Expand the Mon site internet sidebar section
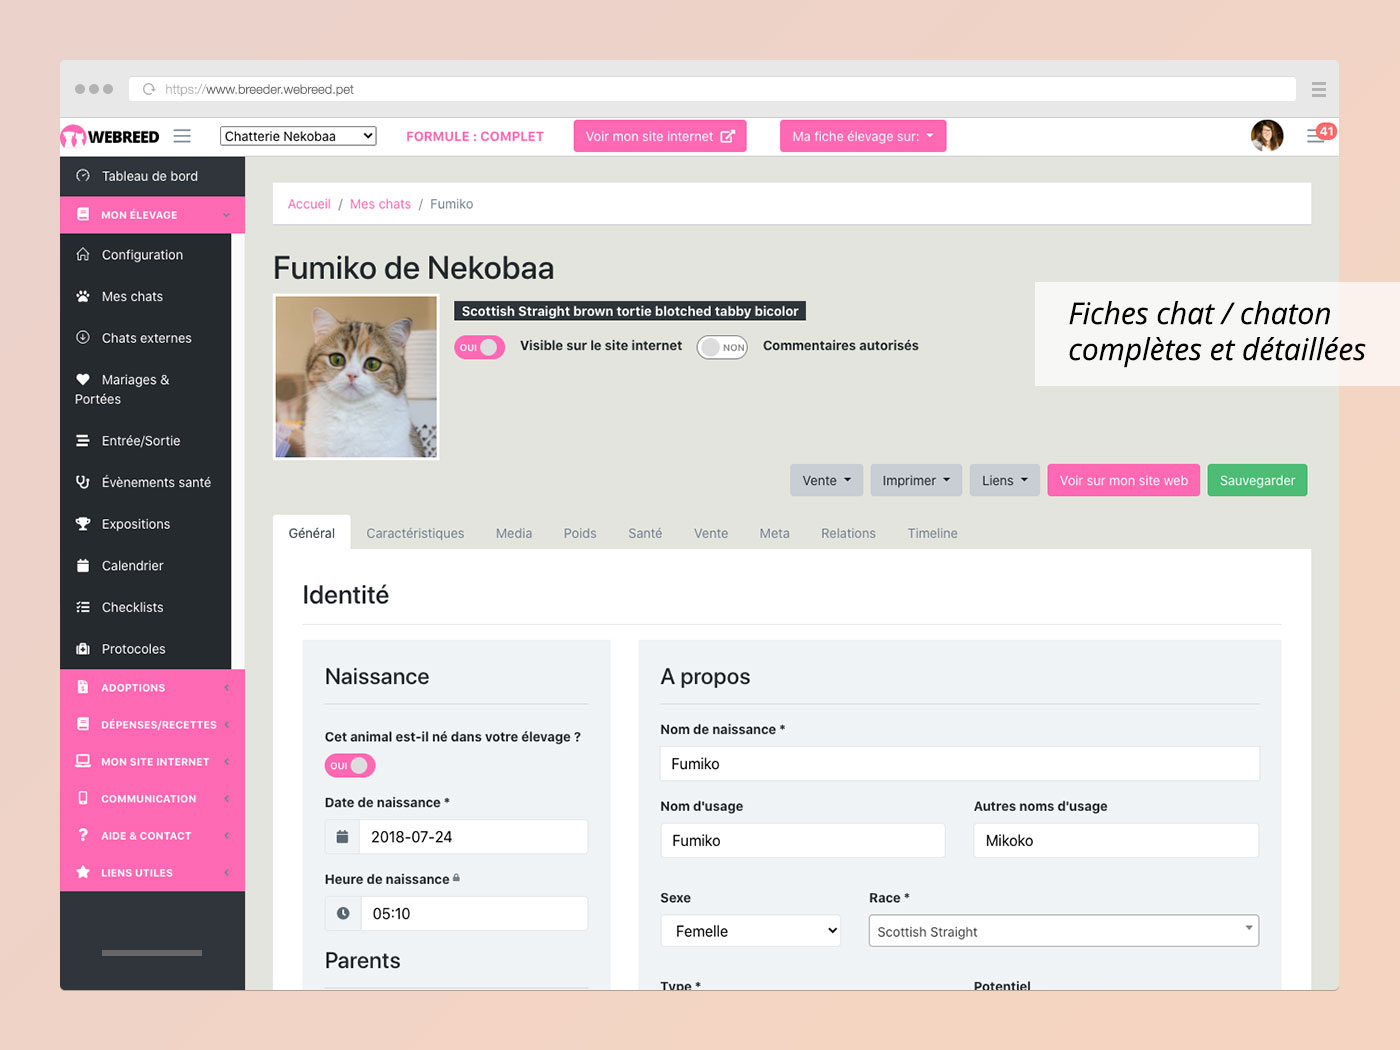The width and height of the screenshot is (1400, 1050). tap(152, 762)
